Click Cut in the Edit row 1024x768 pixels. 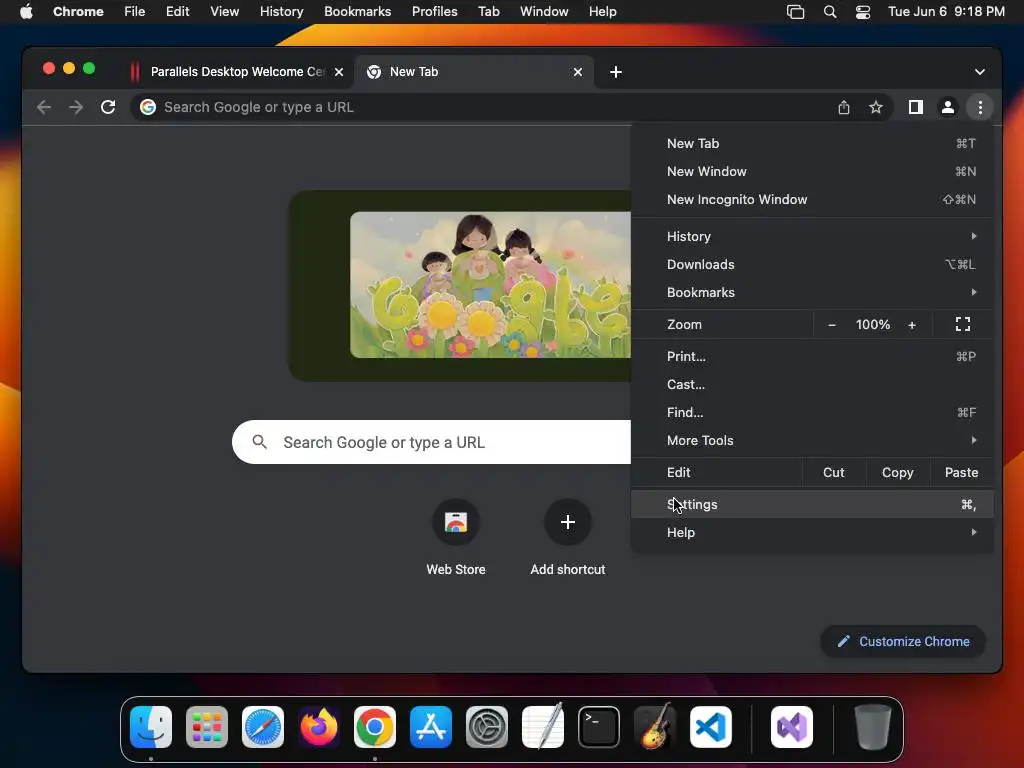point(833,473)
